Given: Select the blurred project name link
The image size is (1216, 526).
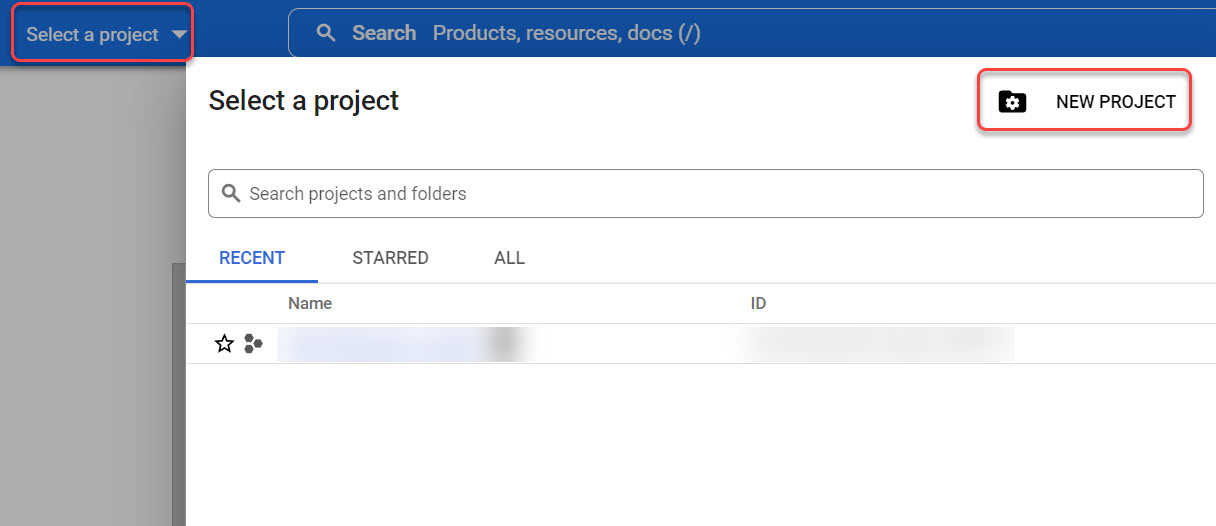Looking at the screenshot, I should [x=400, y=344].
